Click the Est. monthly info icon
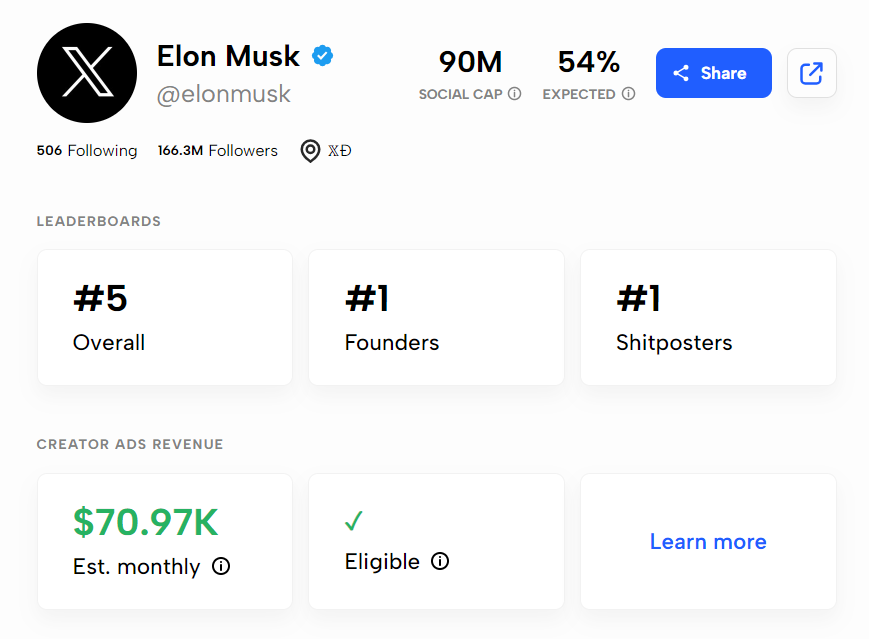The width and height of the screenshot is (869, 639). (221, 567)
